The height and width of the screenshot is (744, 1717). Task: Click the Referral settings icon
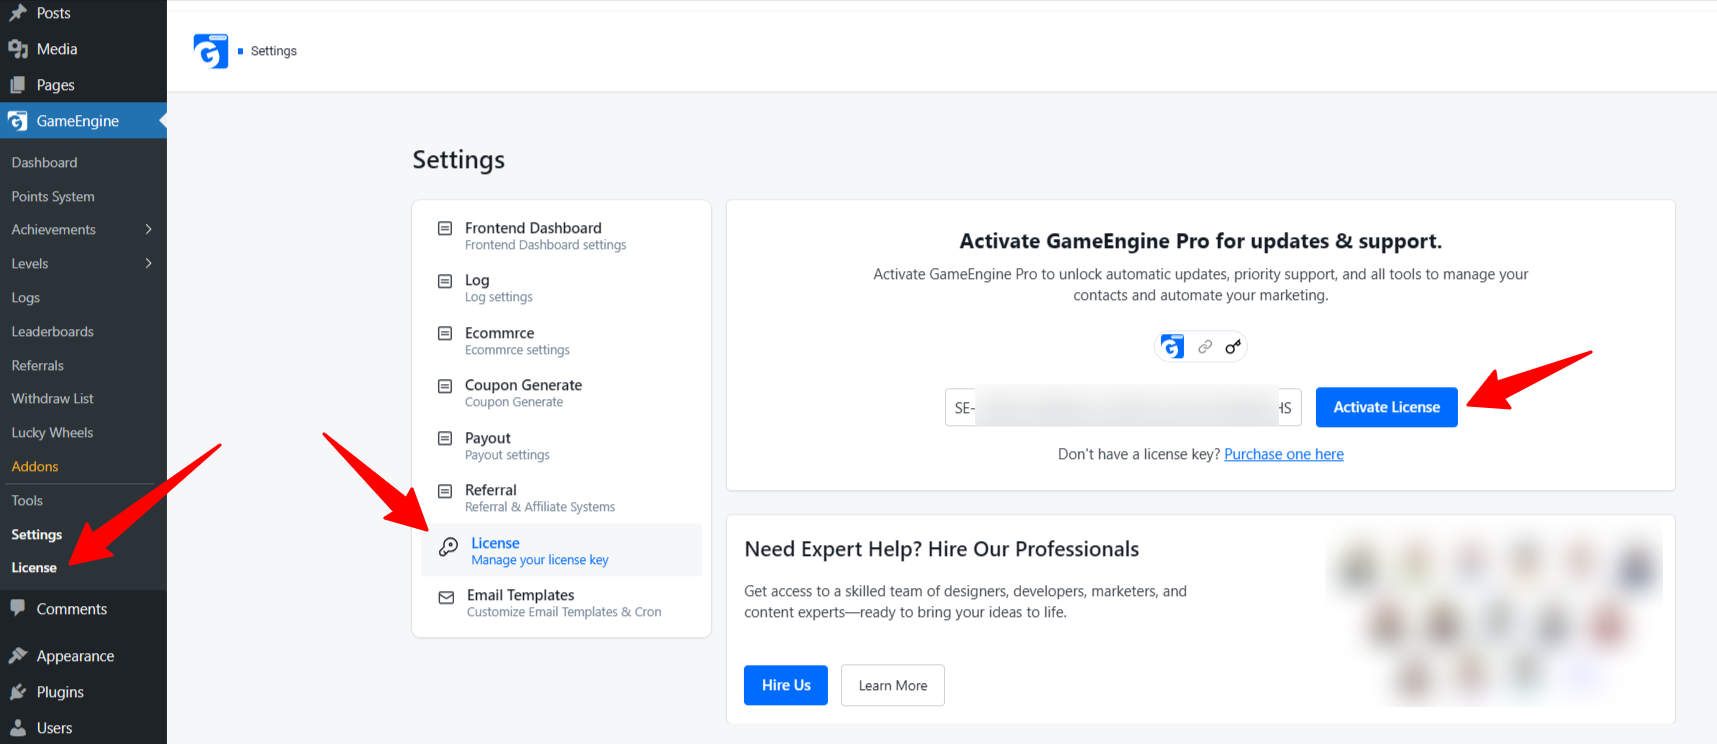click(x=445, y=491)
